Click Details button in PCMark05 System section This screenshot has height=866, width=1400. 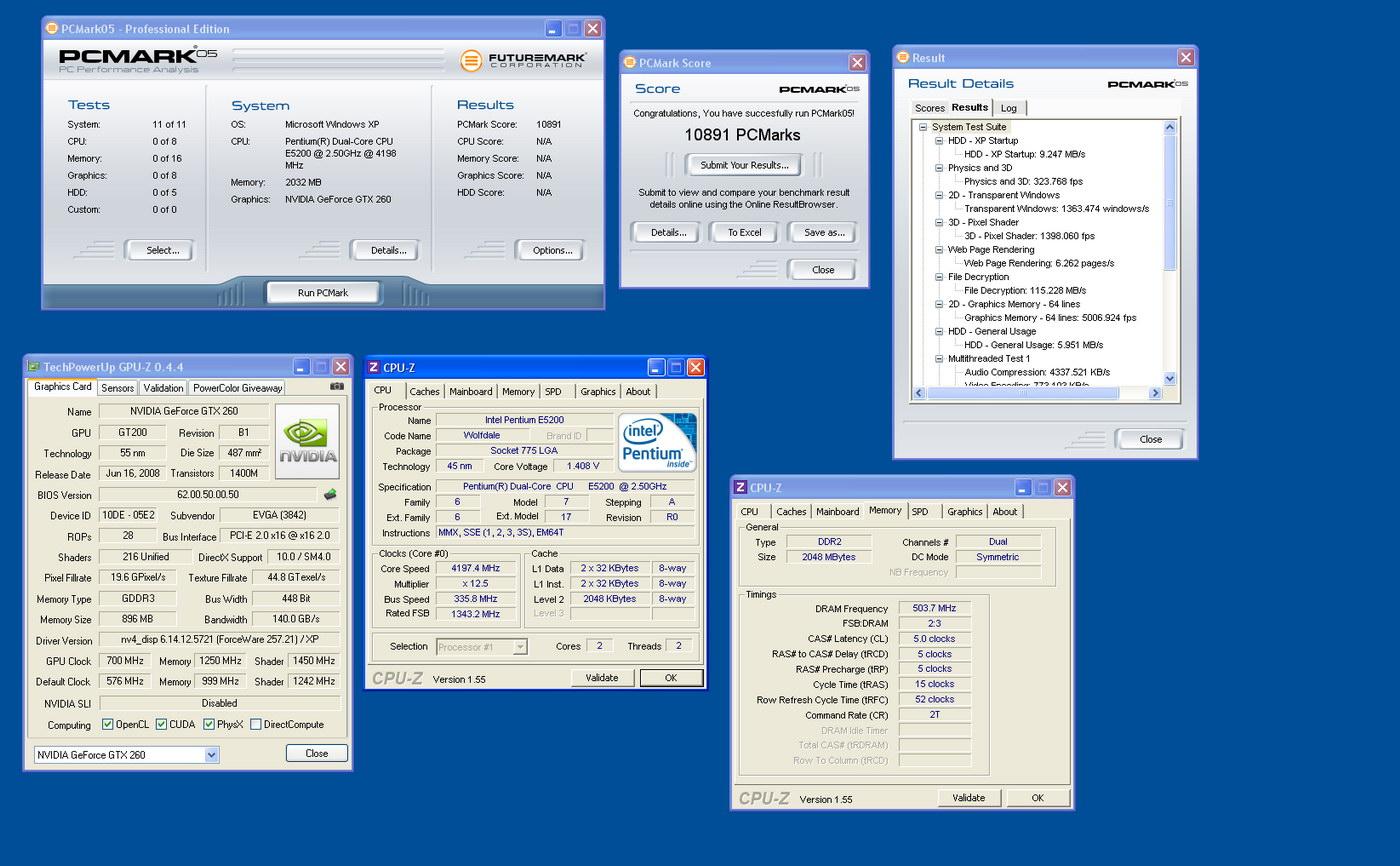coord(388,250)
